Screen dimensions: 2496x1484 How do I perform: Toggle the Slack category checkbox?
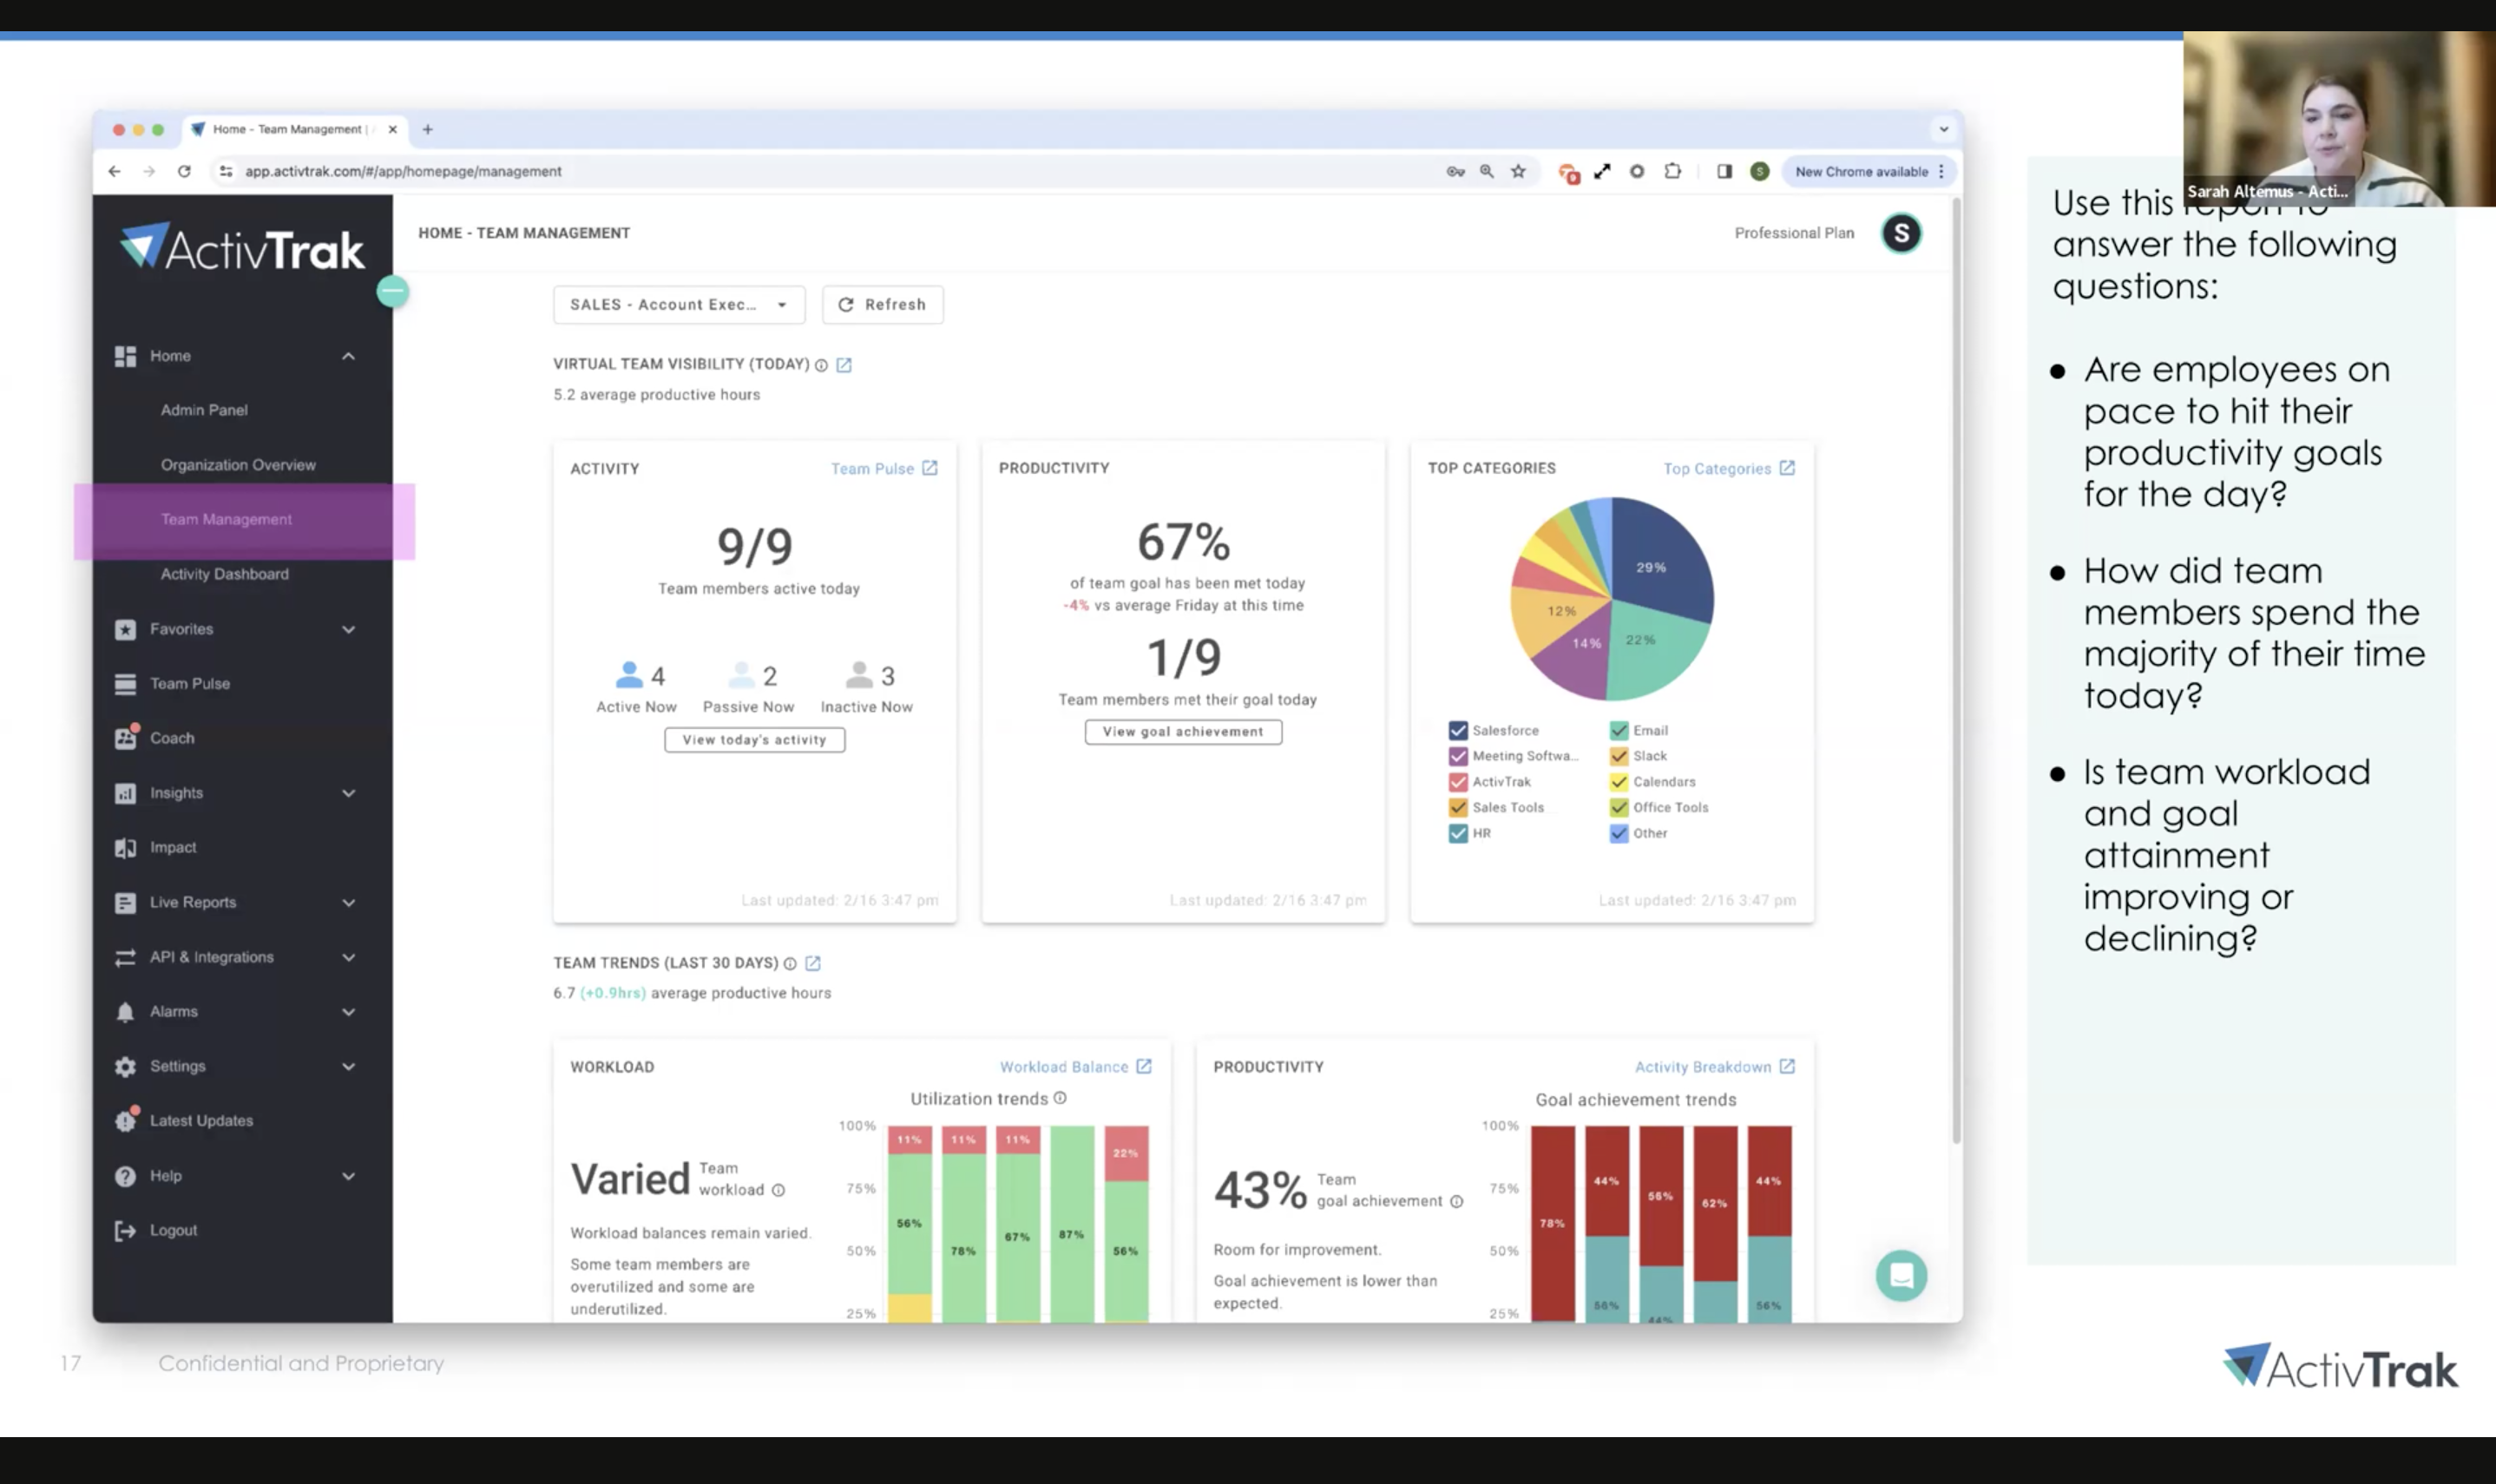[1619, 756]
